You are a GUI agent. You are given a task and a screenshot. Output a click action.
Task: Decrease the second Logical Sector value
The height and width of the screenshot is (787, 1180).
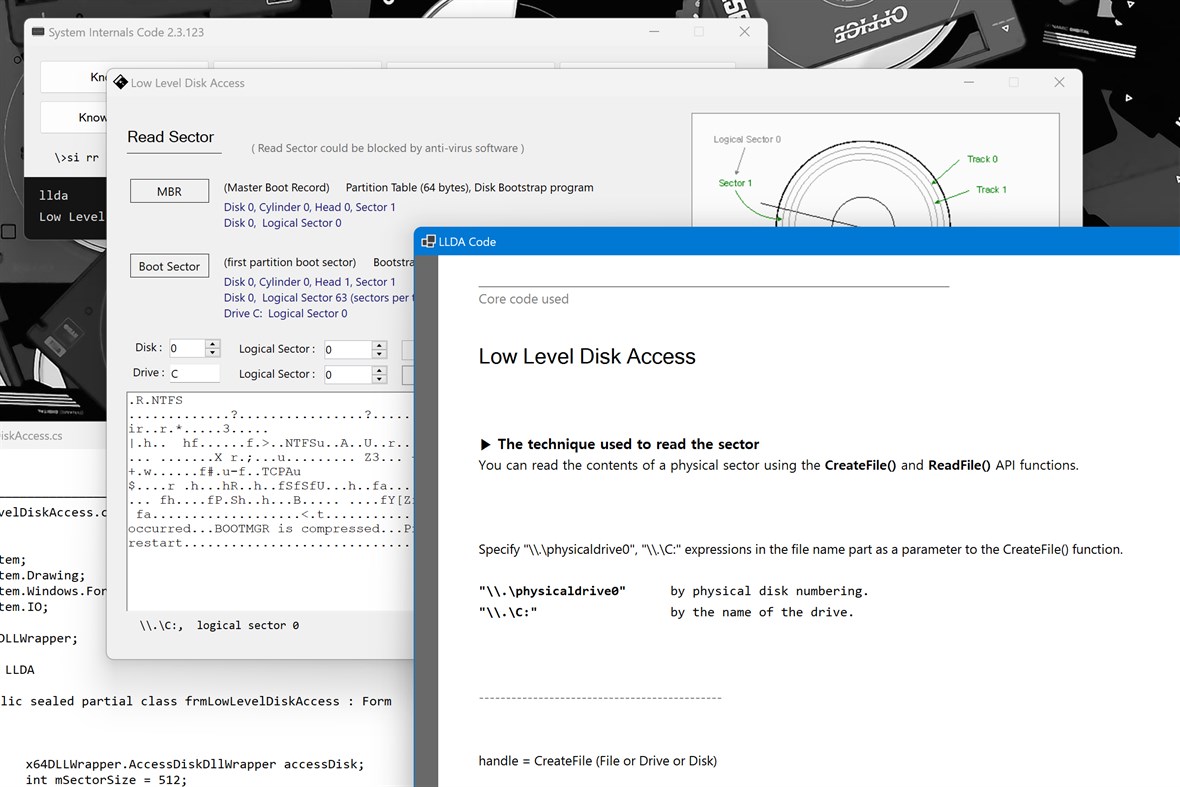(380, 378)
